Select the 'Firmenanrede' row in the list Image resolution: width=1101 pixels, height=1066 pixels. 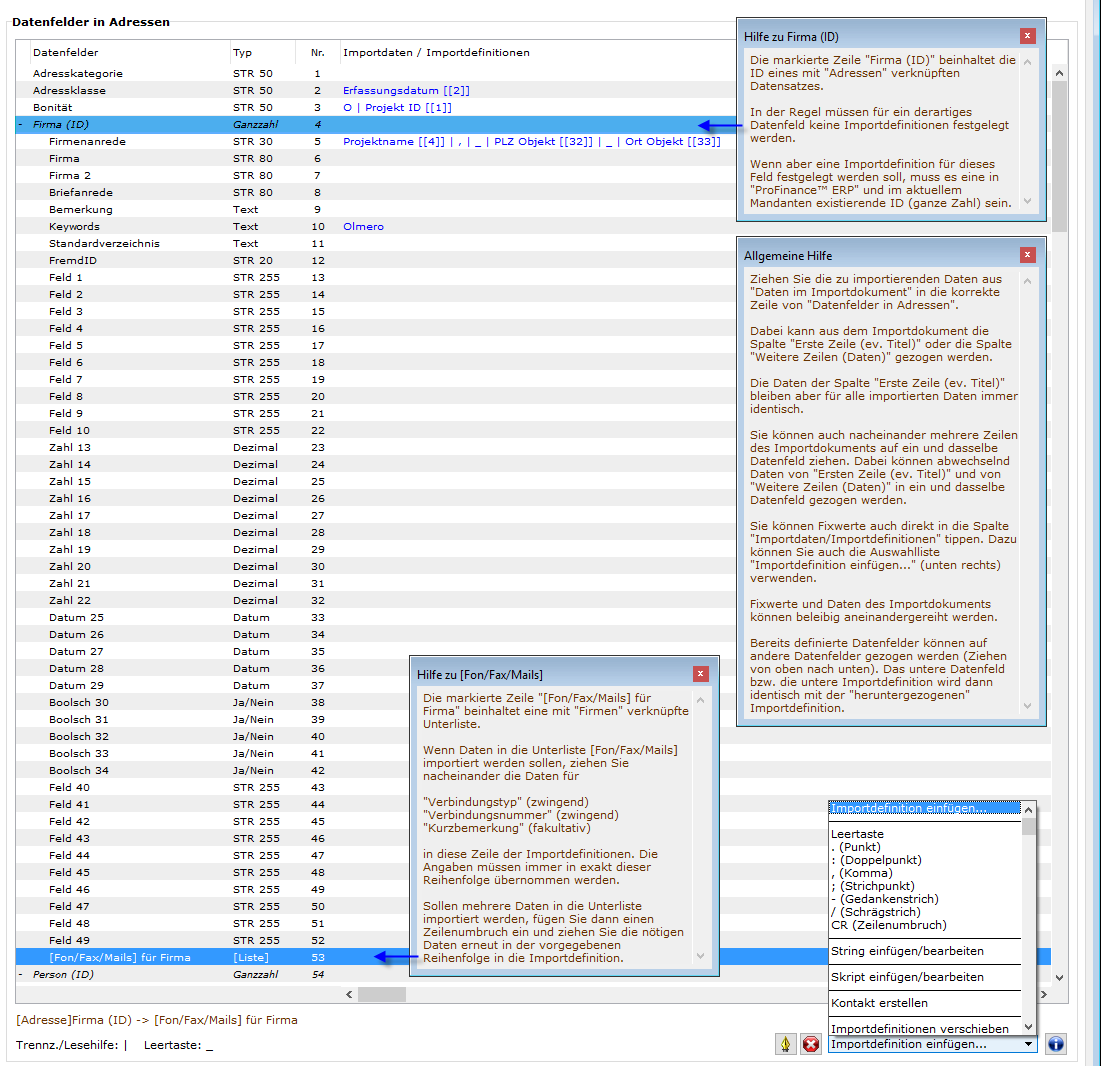[x=87, y=142]
